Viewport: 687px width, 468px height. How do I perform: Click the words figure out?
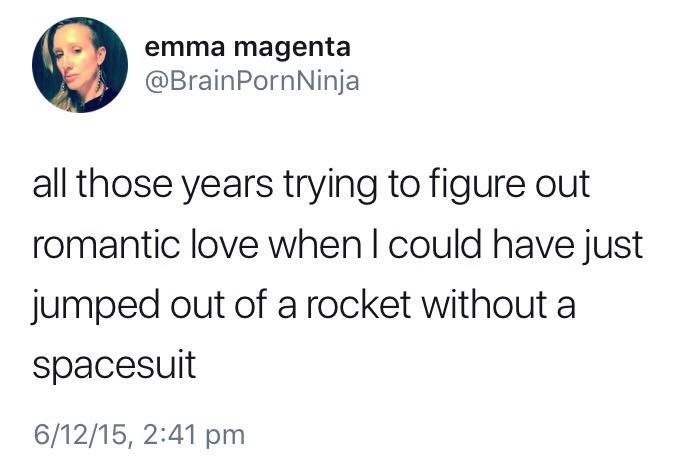pyautogui.click(x=509, y=185)
